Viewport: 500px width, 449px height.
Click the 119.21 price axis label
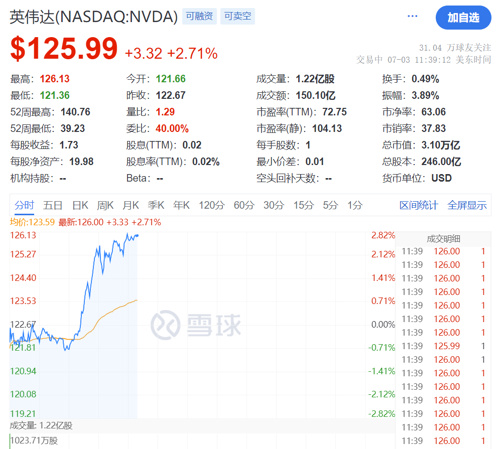[23, 414]
